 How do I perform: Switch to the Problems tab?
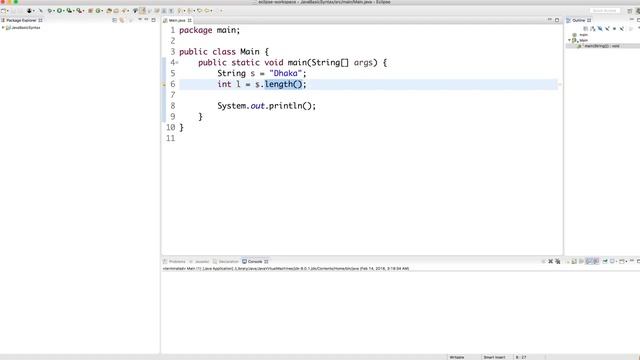tap(174, 261)
